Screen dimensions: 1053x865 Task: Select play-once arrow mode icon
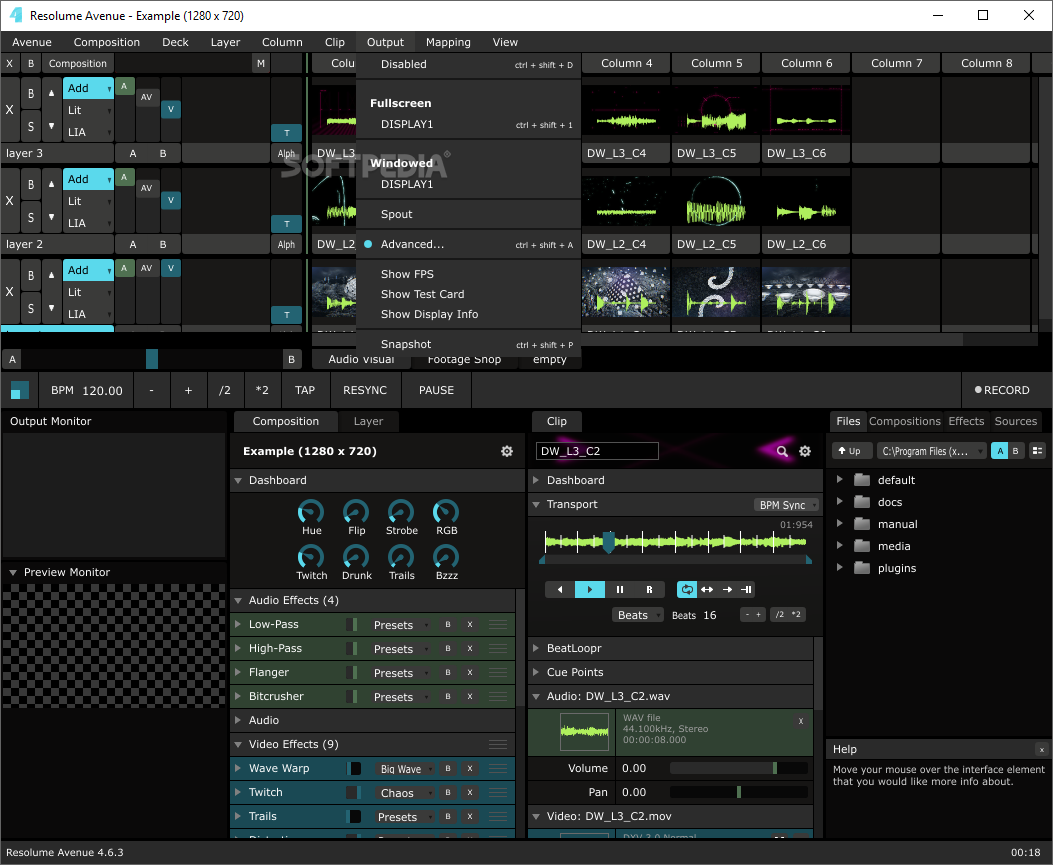tap(727, 590)
